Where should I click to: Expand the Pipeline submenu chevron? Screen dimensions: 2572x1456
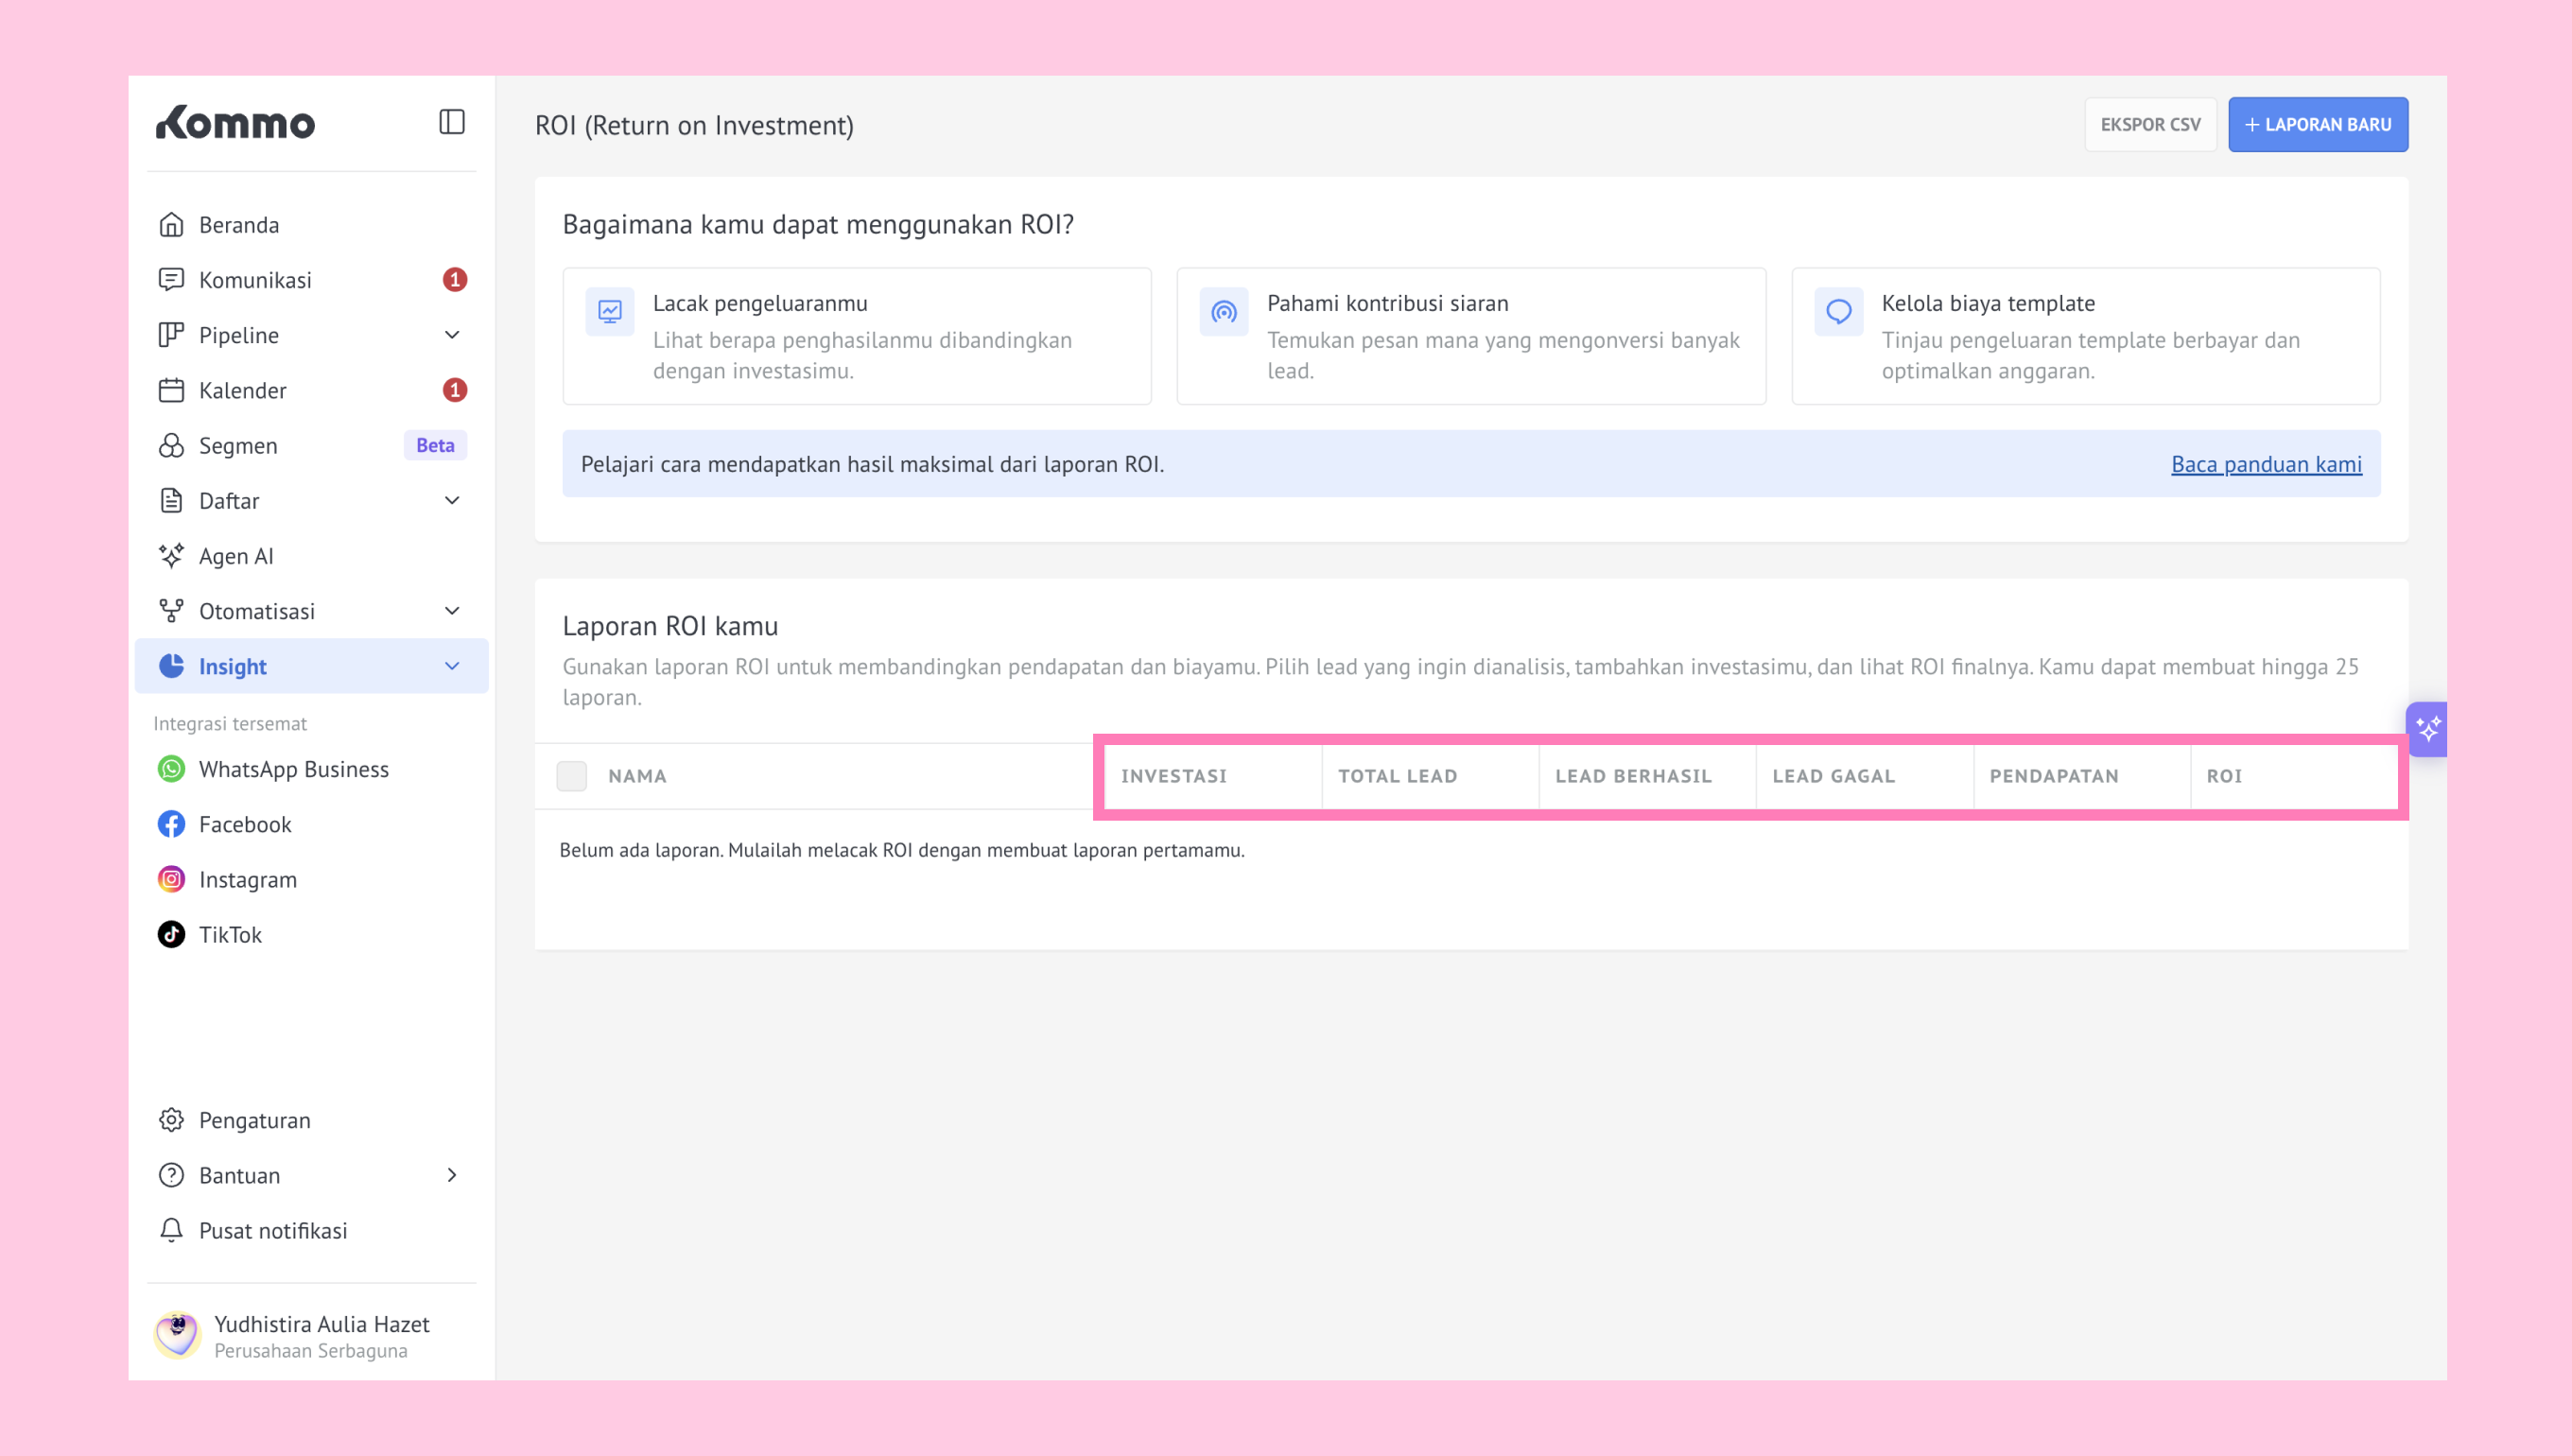click(x=452, y=334)
